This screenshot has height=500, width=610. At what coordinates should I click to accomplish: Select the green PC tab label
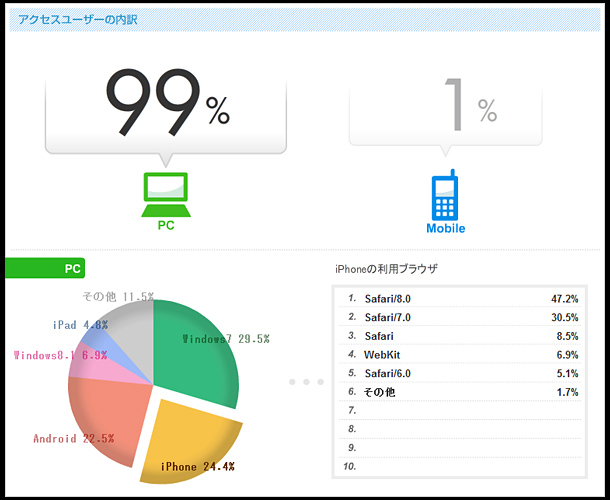point(45,268)
